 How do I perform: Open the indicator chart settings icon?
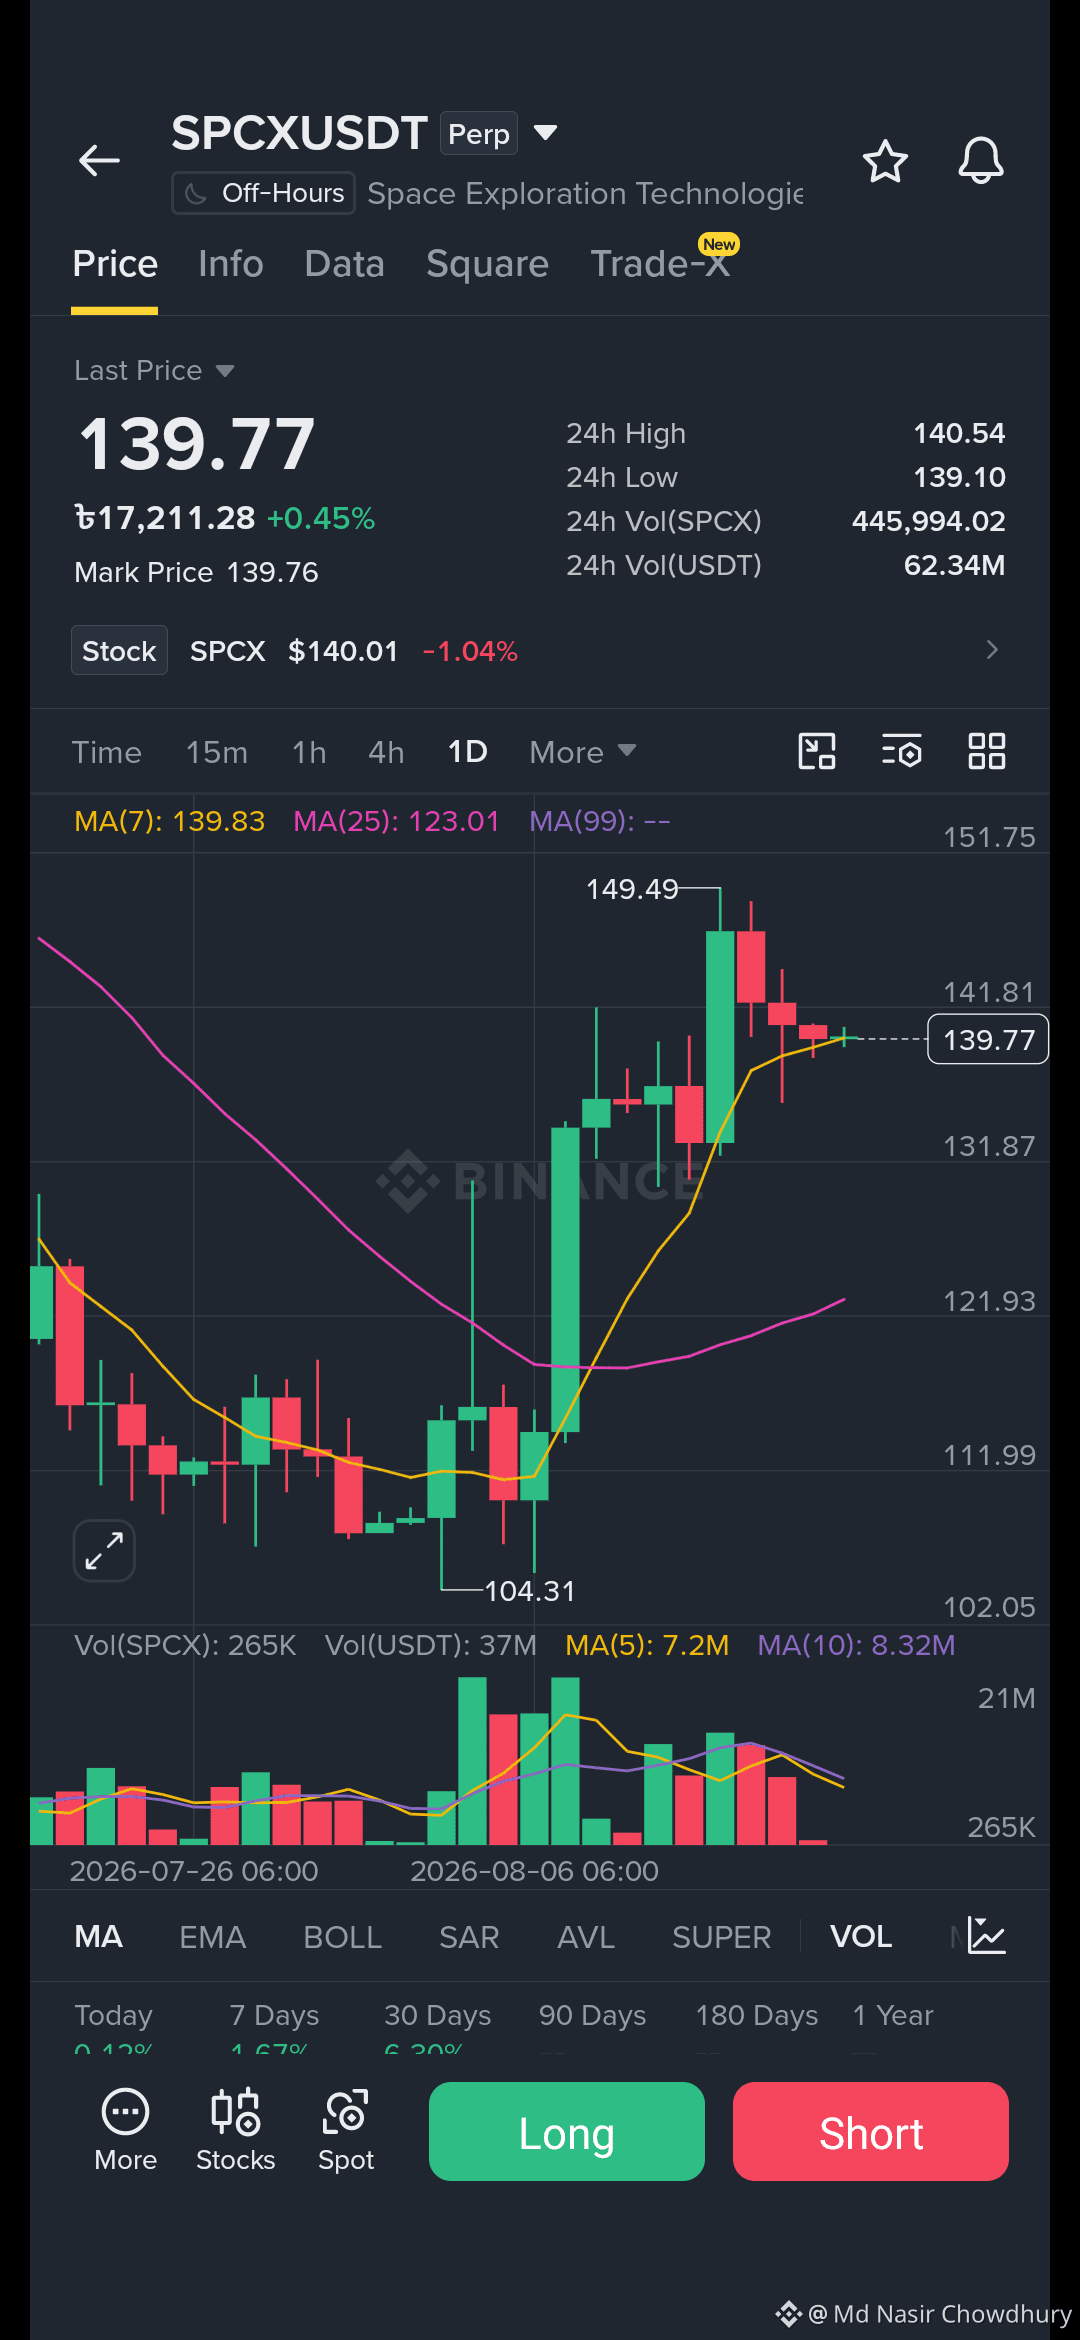click(987, 1936)
